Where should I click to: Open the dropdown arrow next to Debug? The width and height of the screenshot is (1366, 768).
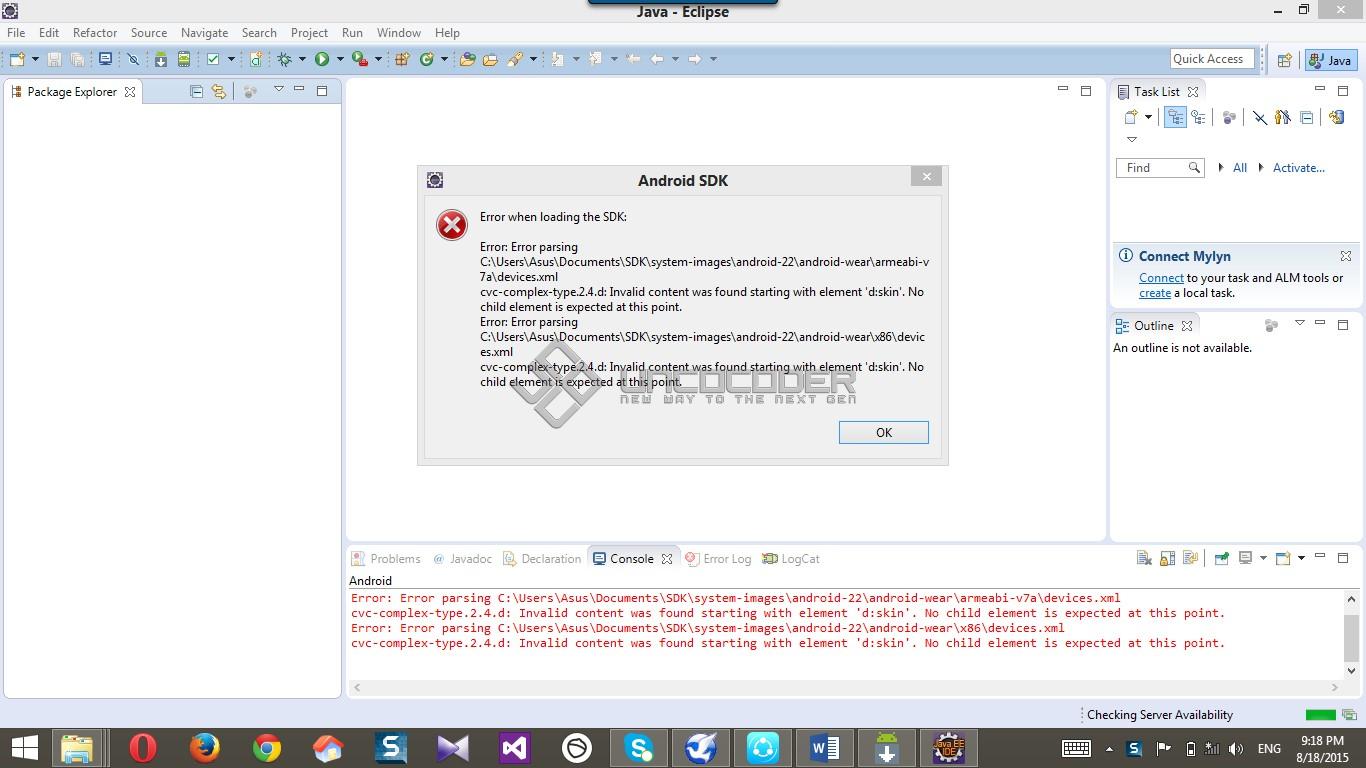(x=302, y=59)
